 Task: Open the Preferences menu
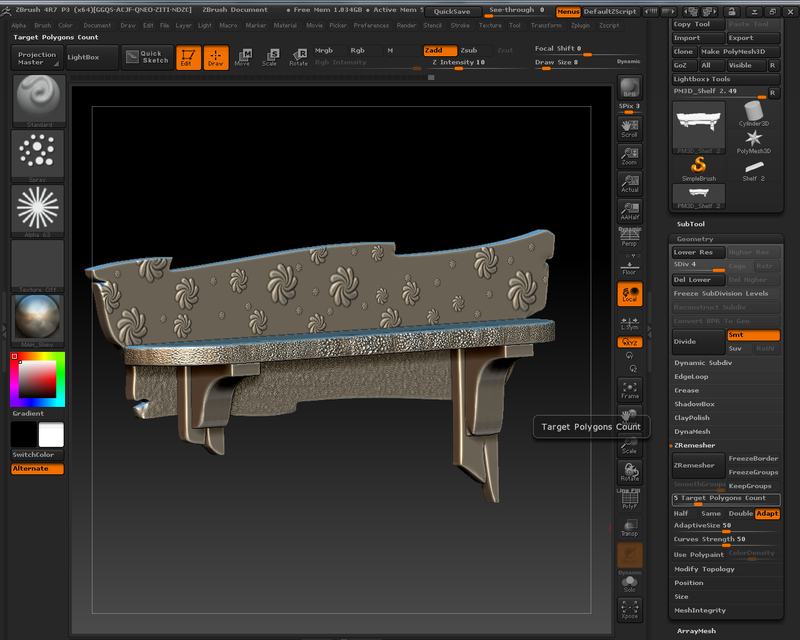(371, 25)
